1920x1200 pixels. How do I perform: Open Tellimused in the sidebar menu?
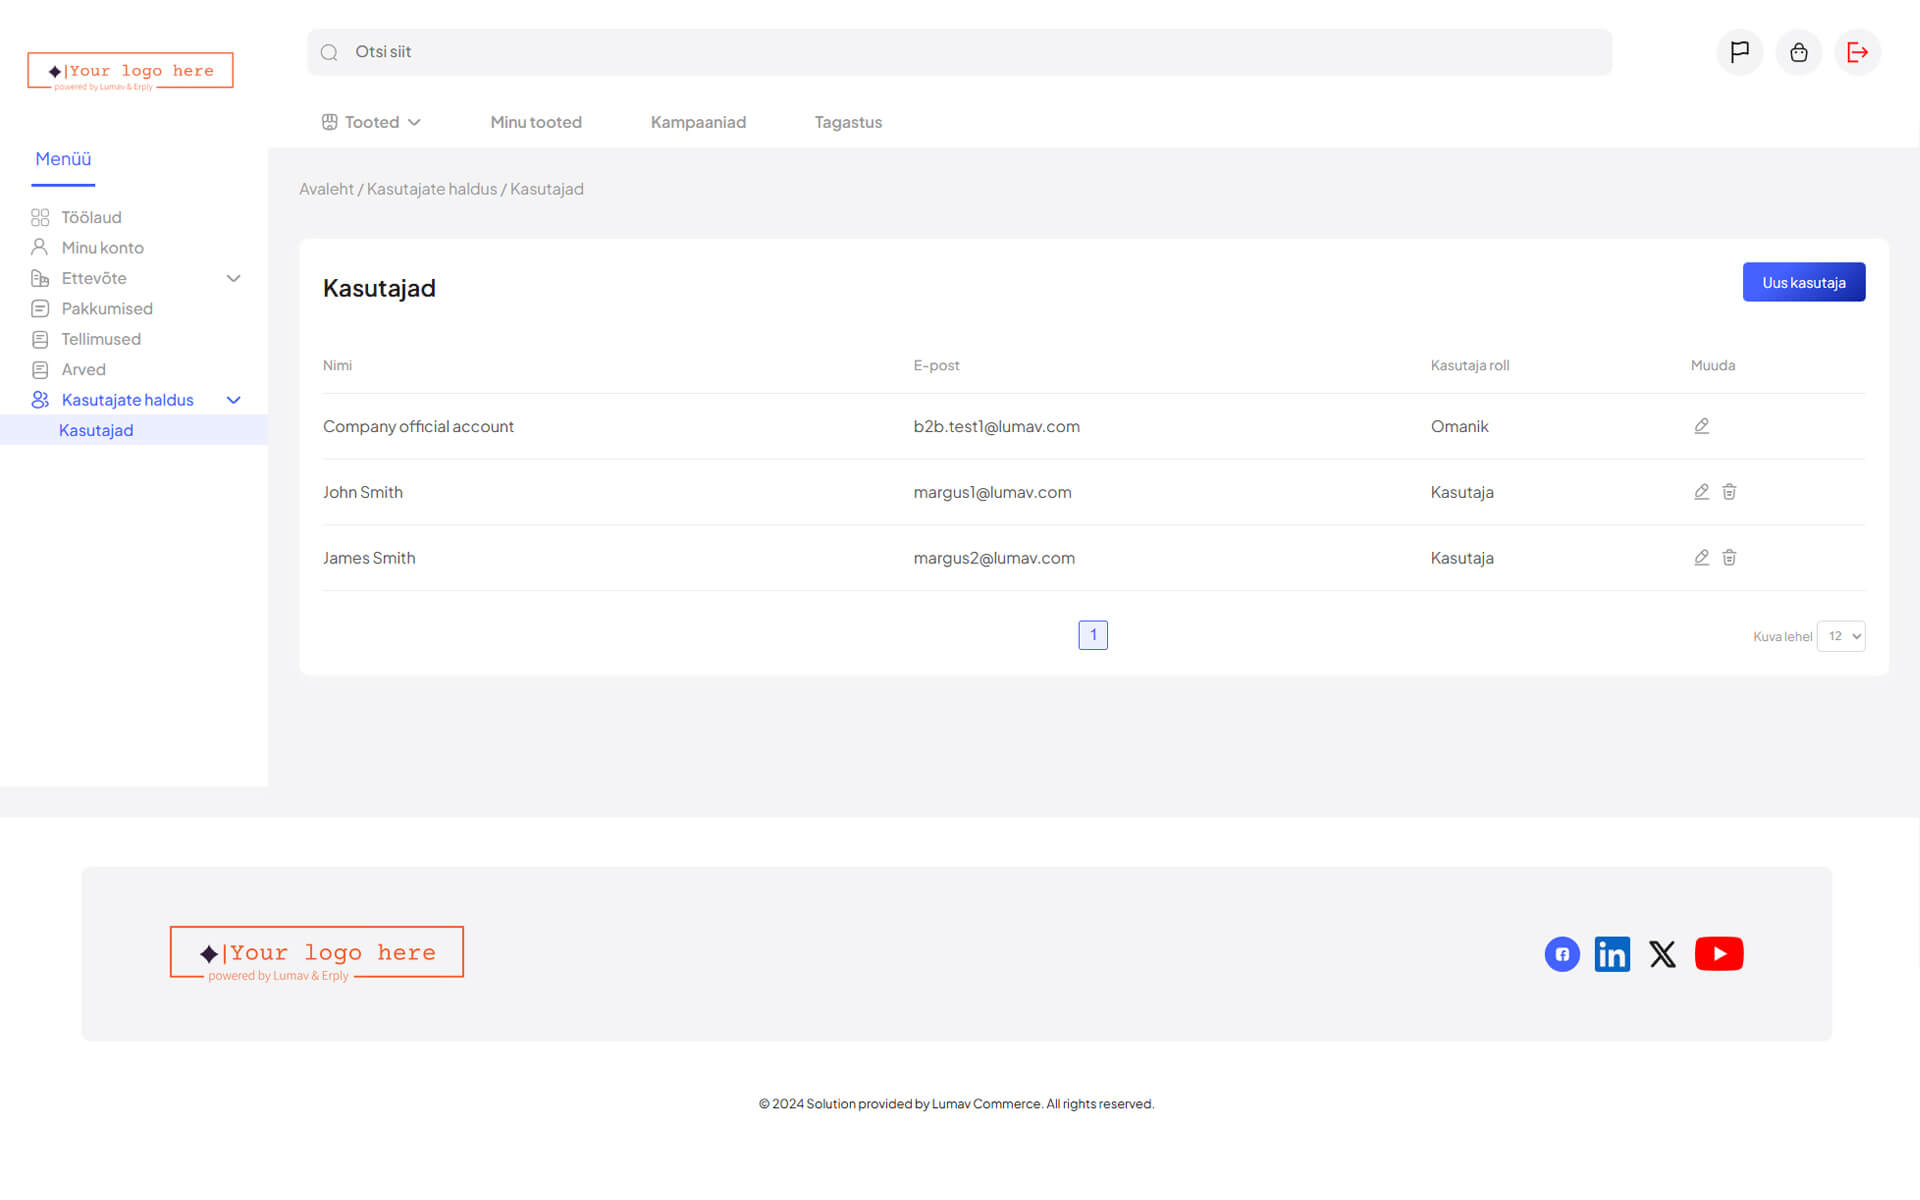pos(101,339)
